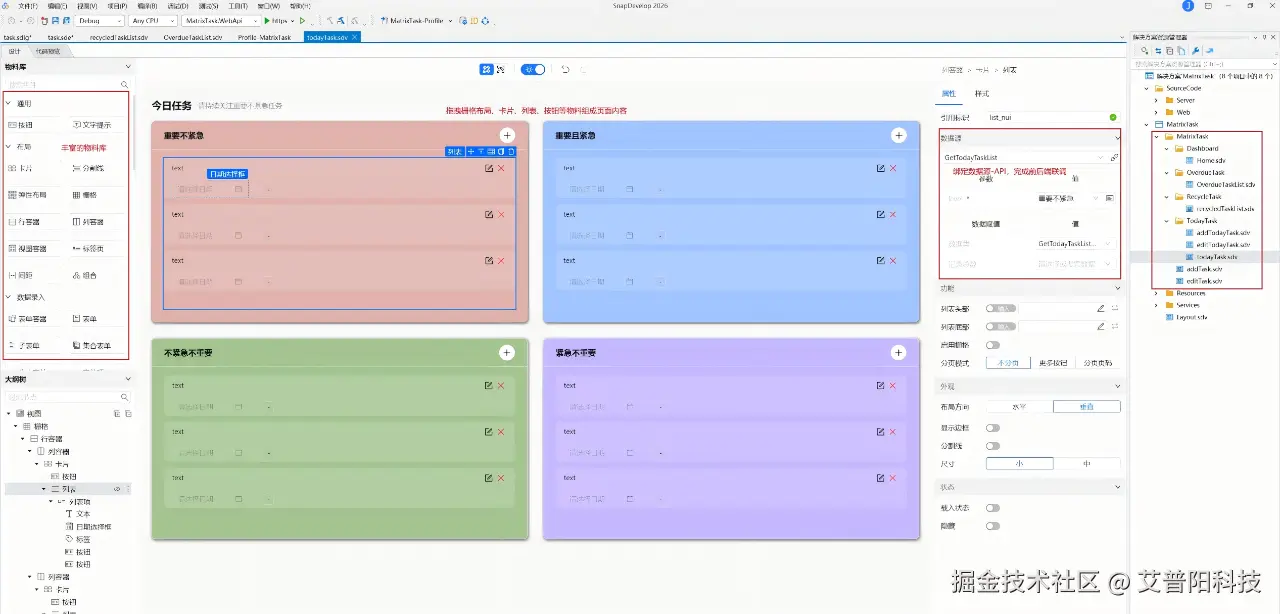Toggle the blue switch in design toolbar
Screen dimensions: 1280x614
point(534,69)
